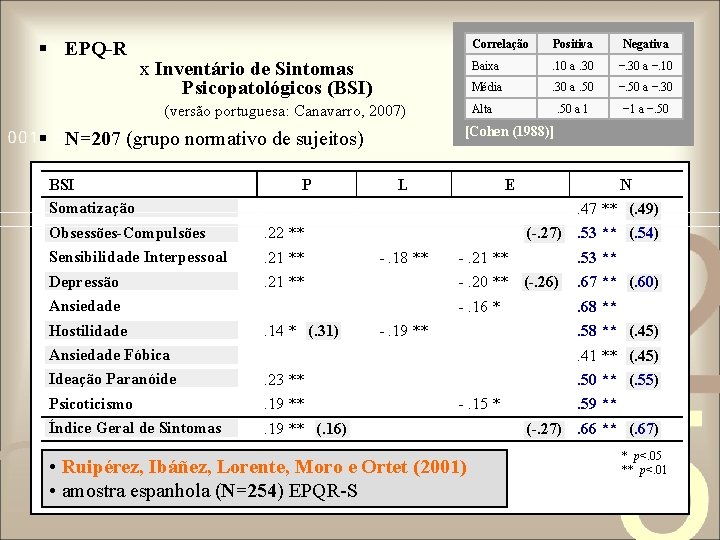Image resolution: width=720 pixels, height=540 pixels.
Task: Select 'N=207 (grupo normativo de sujeitos)' line
Action: click(214, 138)
